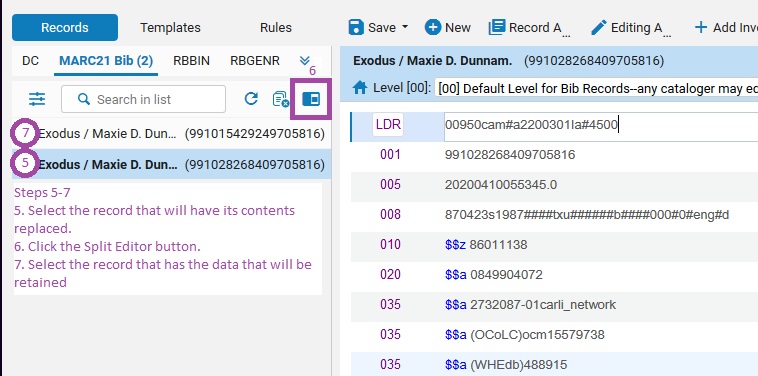The width and height of the screenshot is (758, 376).
Task: Switch to Templates tab
Action: (170, 28)
